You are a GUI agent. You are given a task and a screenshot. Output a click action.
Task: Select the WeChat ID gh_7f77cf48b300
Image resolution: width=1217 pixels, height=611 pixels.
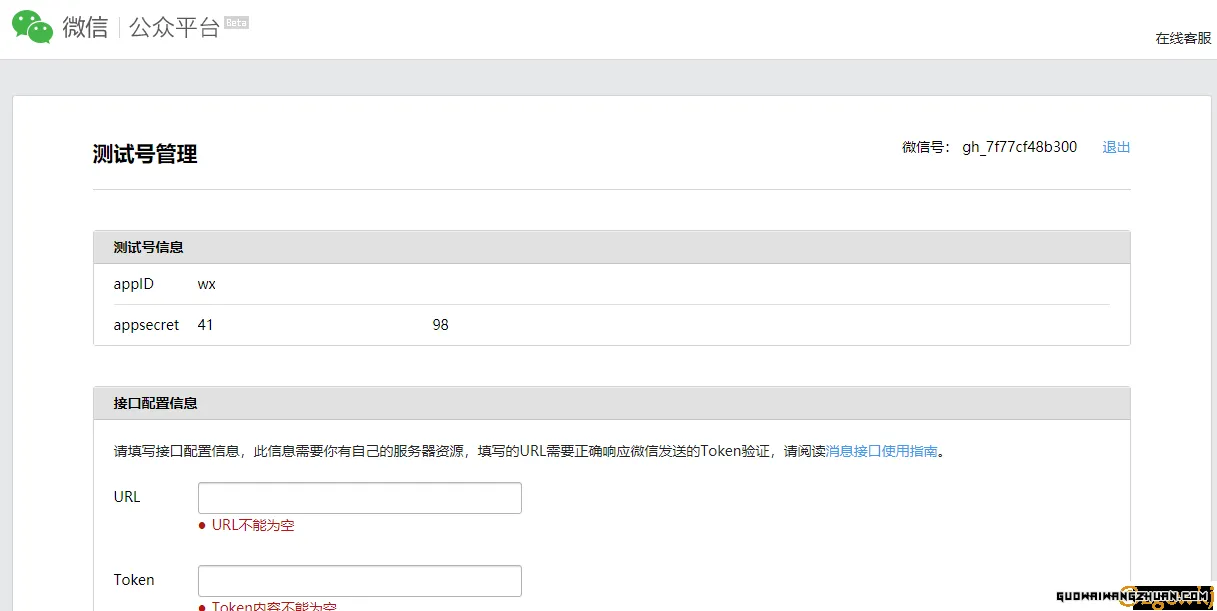1020,147
